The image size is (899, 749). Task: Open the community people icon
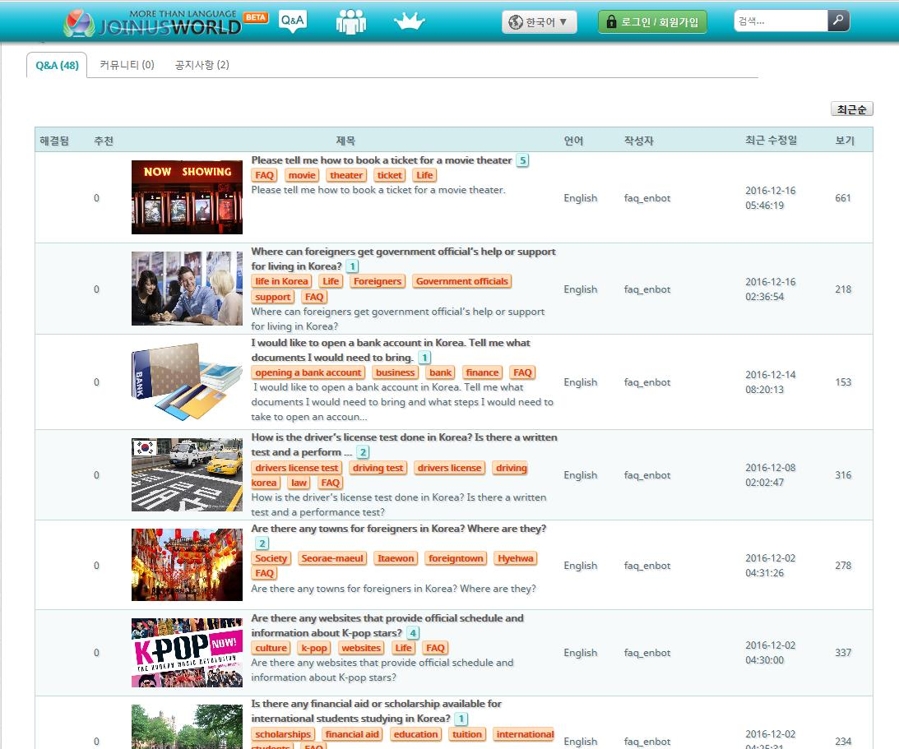coord(351,21)
